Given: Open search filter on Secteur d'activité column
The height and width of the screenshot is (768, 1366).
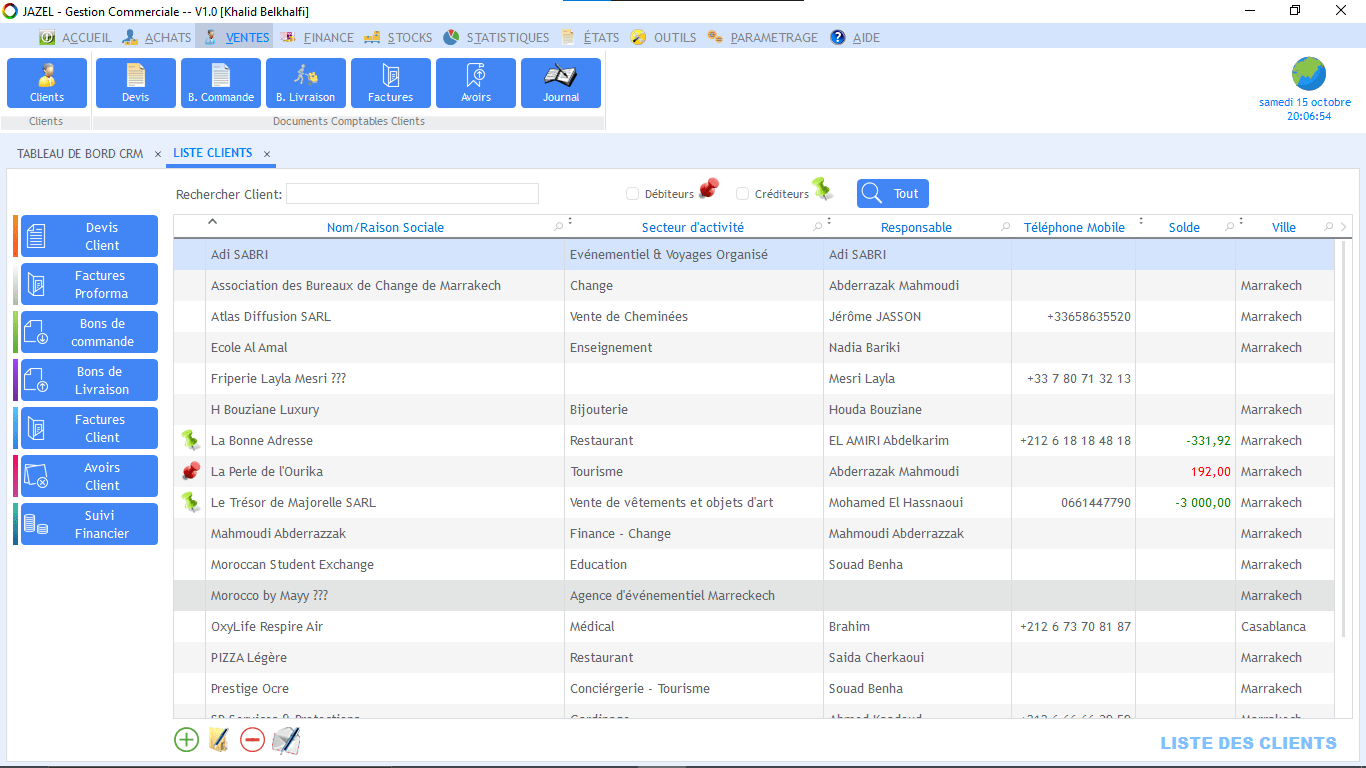Looking at the screenshot, I should (817, 228).
